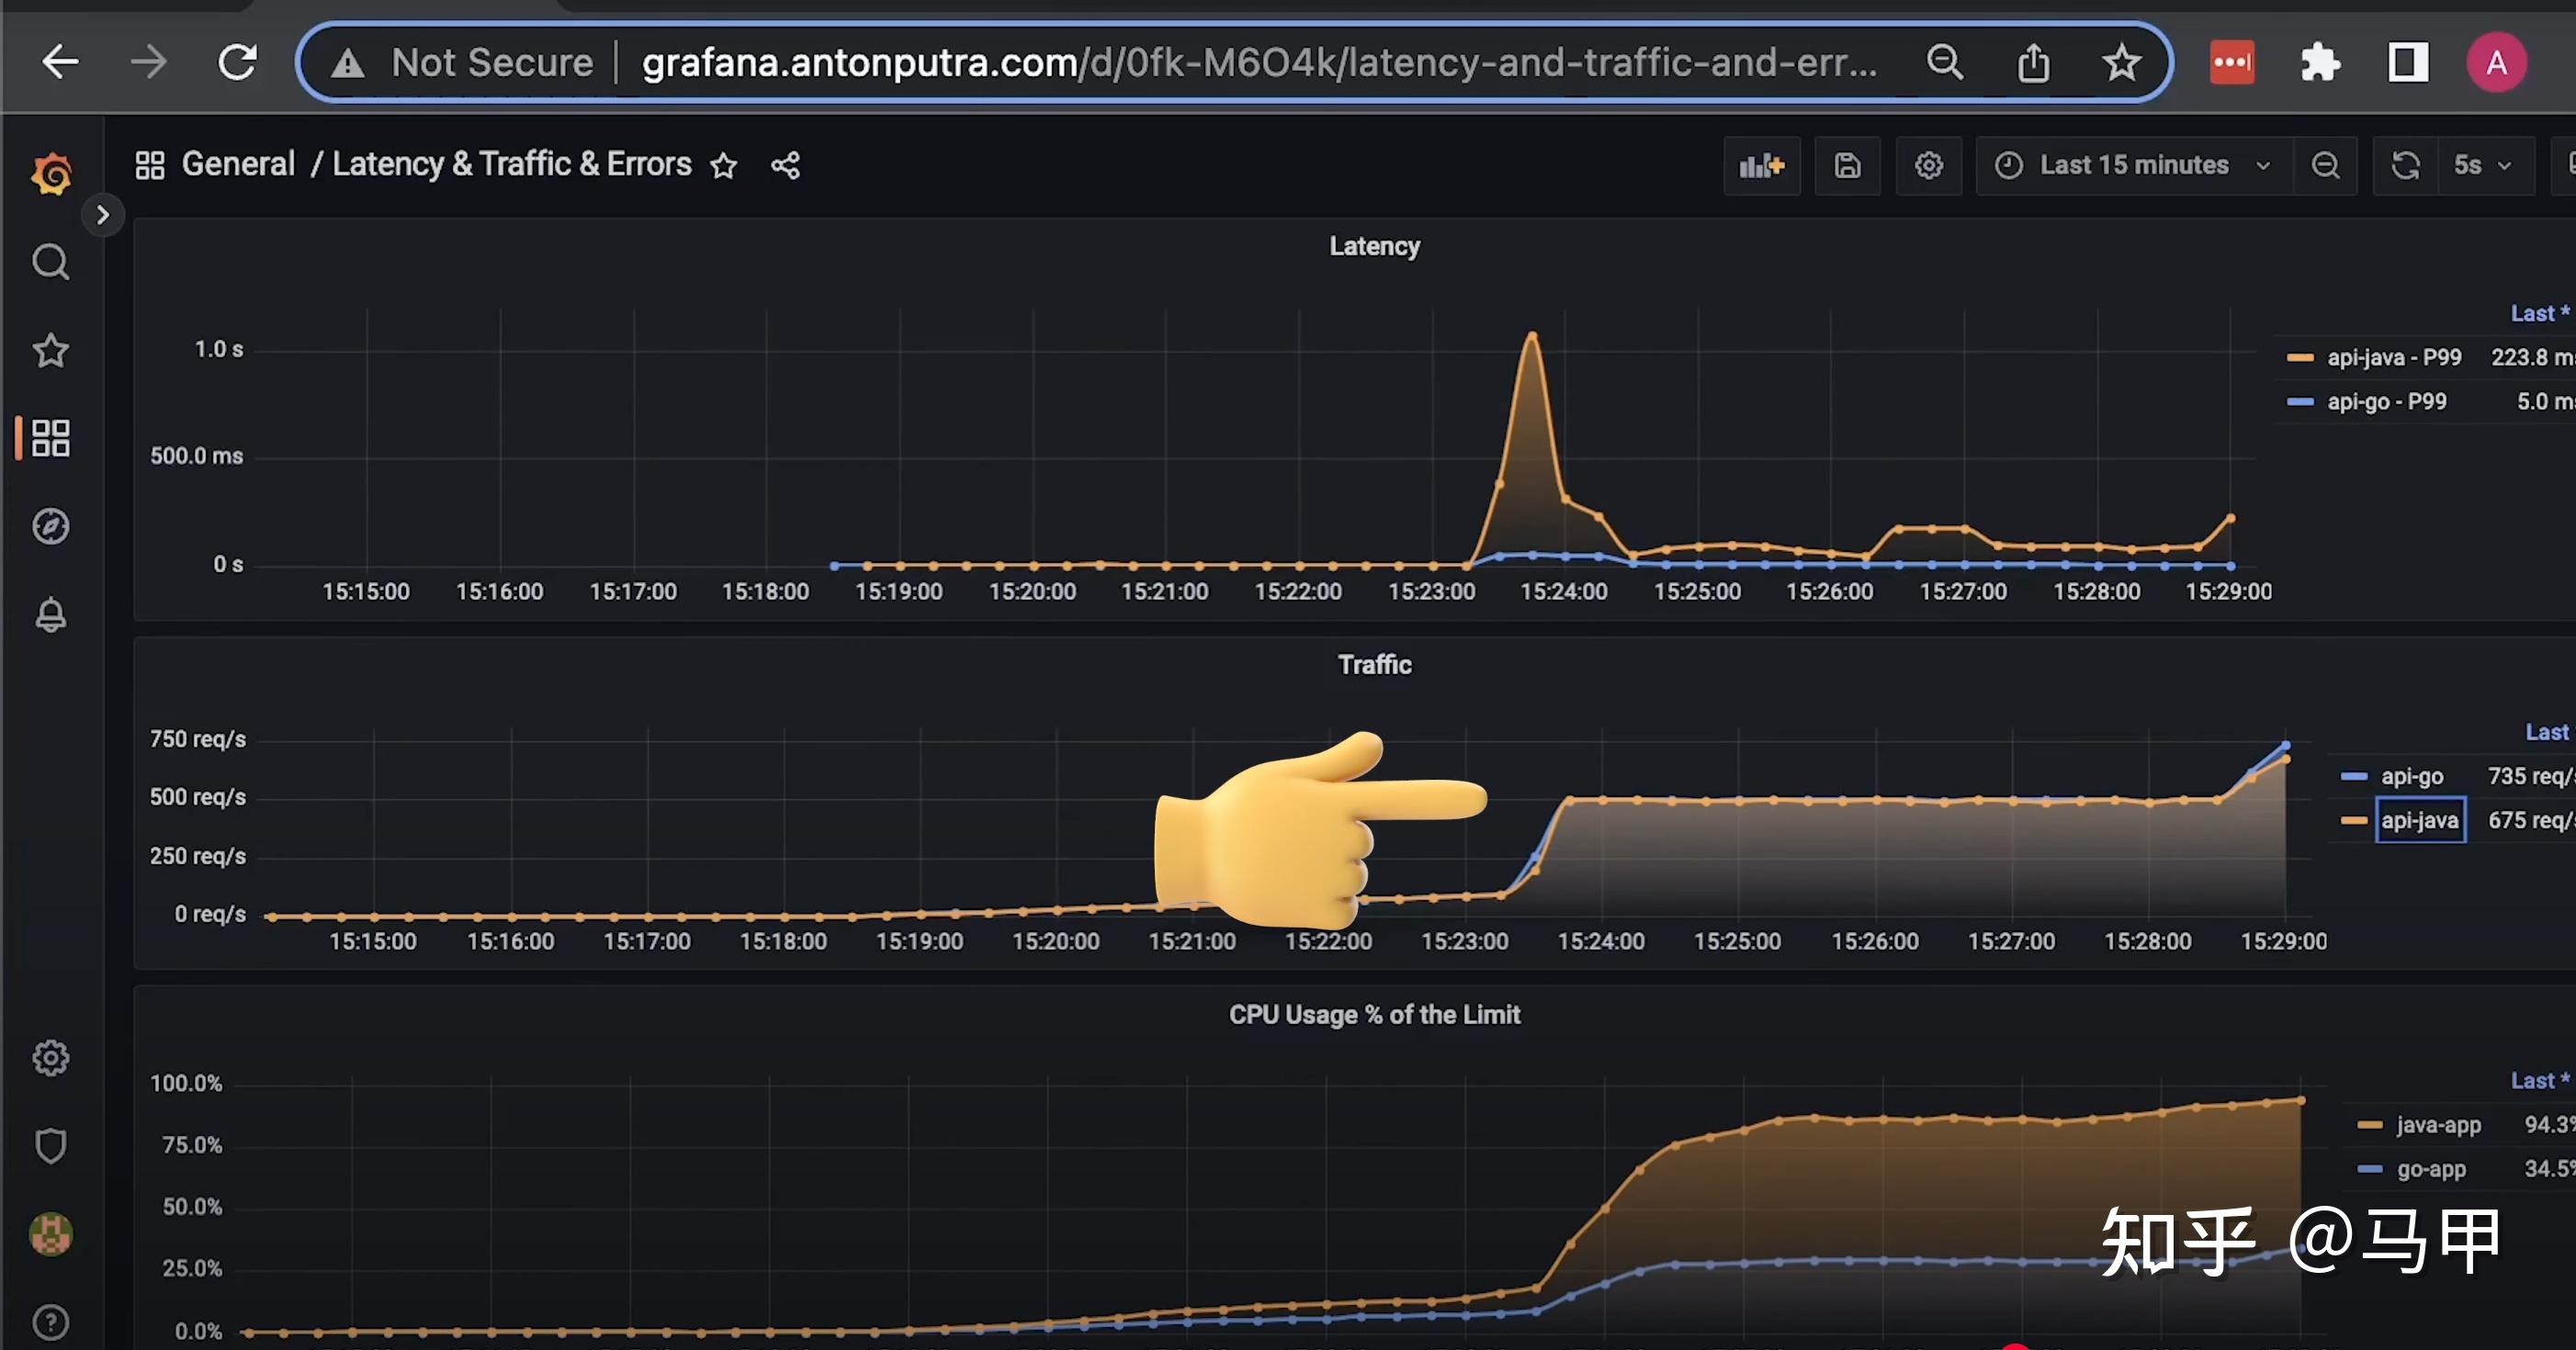
Task: Open the Latency panel title menu
Action: click(x=1374, y=247)
